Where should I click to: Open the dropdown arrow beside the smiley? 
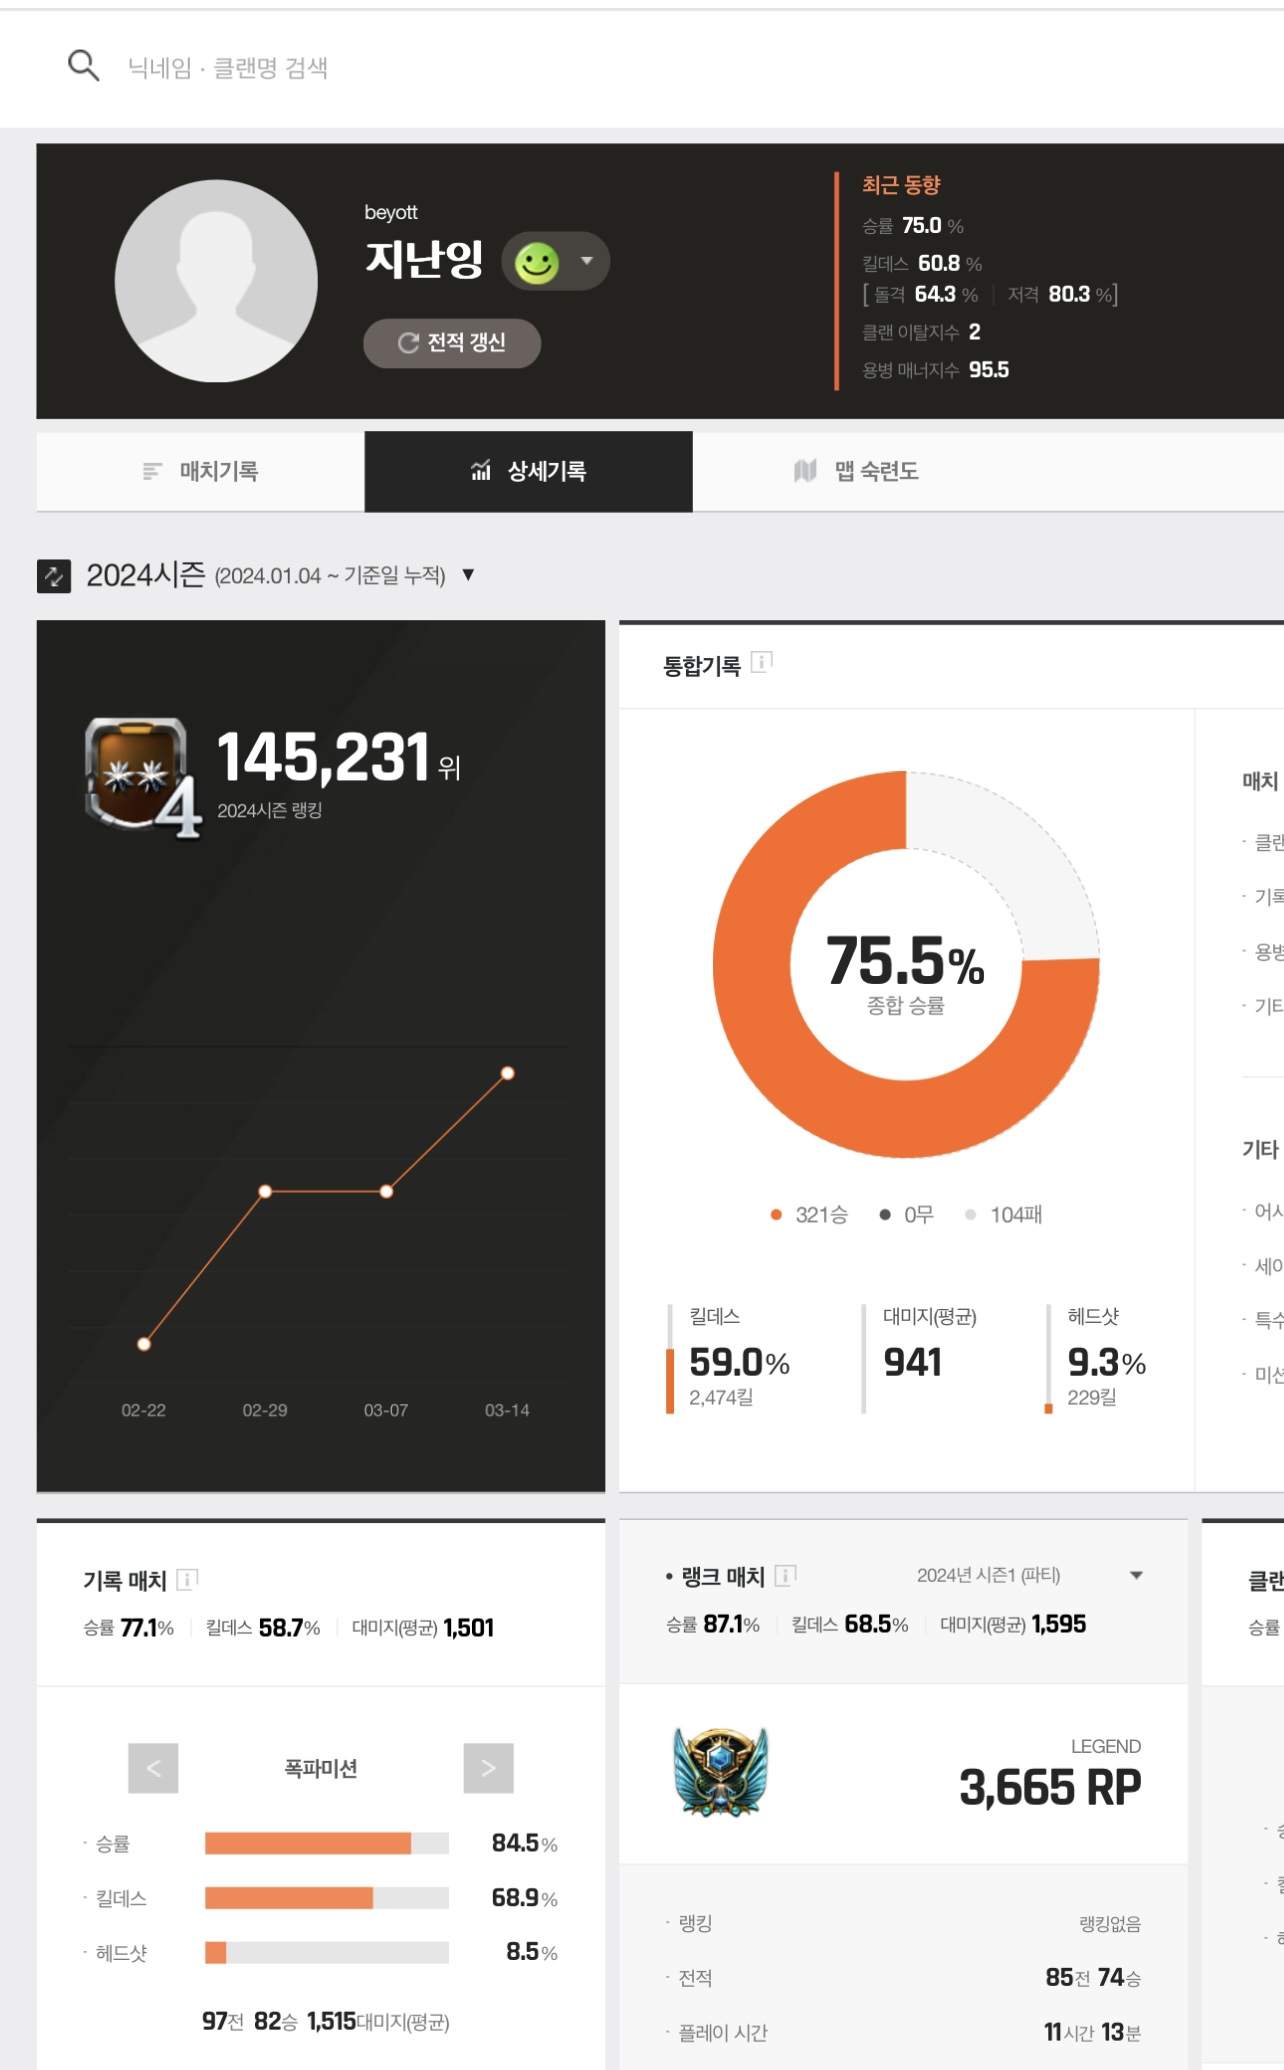click(587, 261)
